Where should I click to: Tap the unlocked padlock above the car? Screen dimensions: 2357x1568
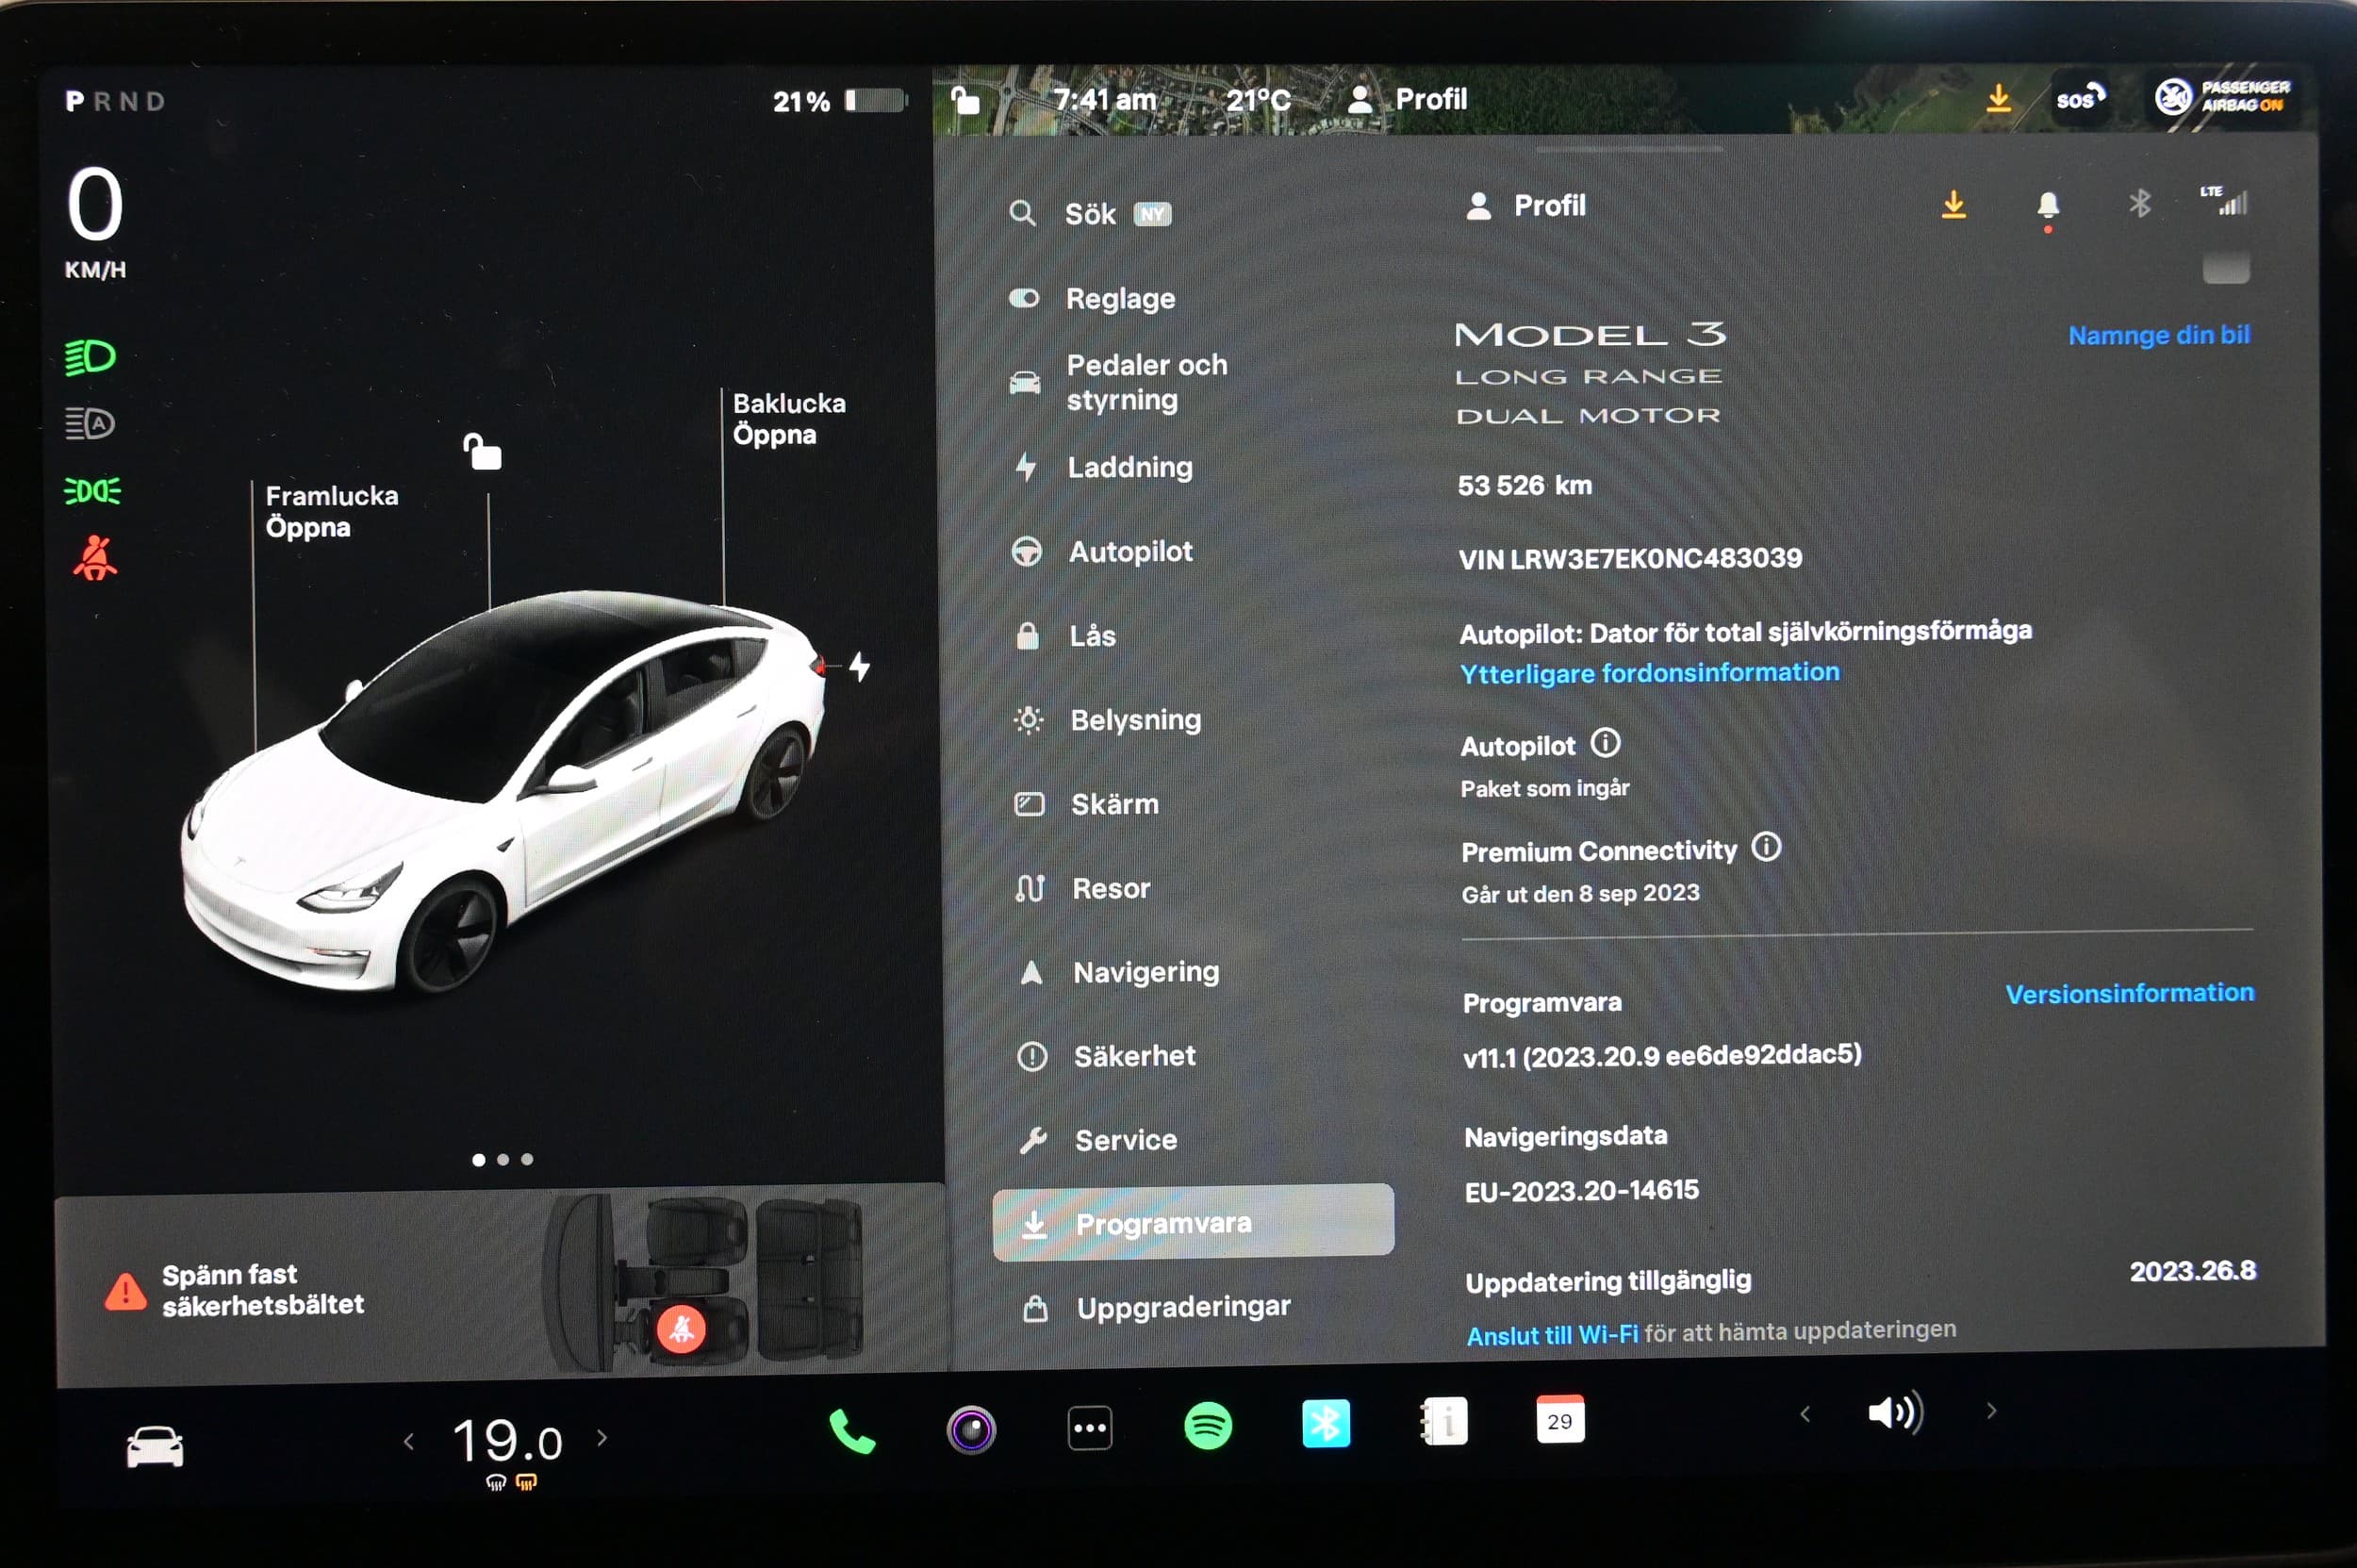(x=482, y=452)
